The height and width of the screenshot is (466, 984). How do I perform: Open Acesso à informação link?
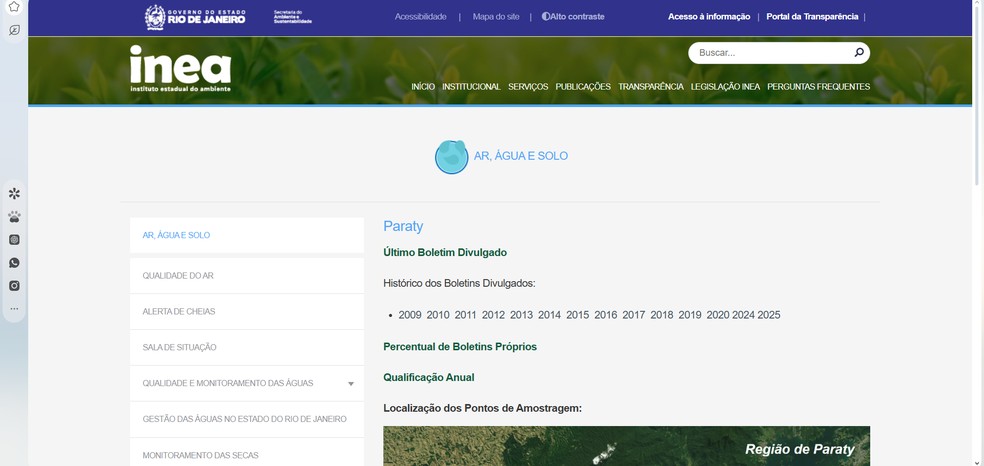(x=709, y=17)
